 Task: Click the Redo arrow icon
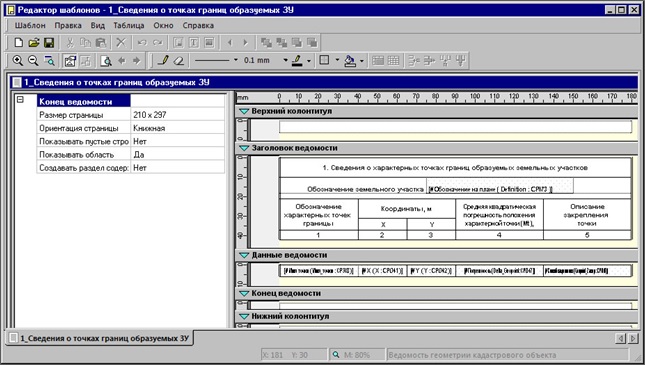click(x=158, y=42)
